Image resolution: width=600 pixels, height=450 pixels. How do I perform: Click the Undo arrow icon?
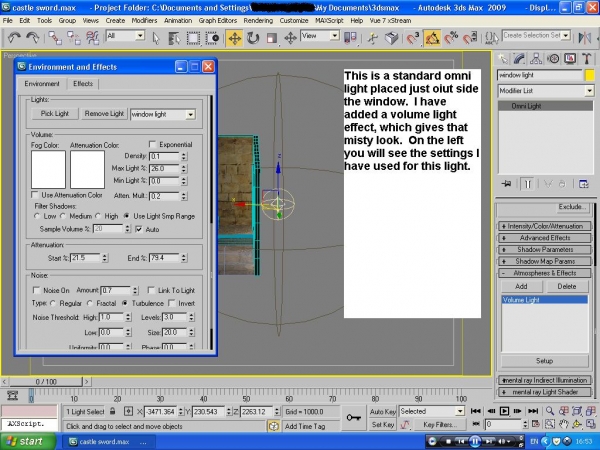coord(14,38)
